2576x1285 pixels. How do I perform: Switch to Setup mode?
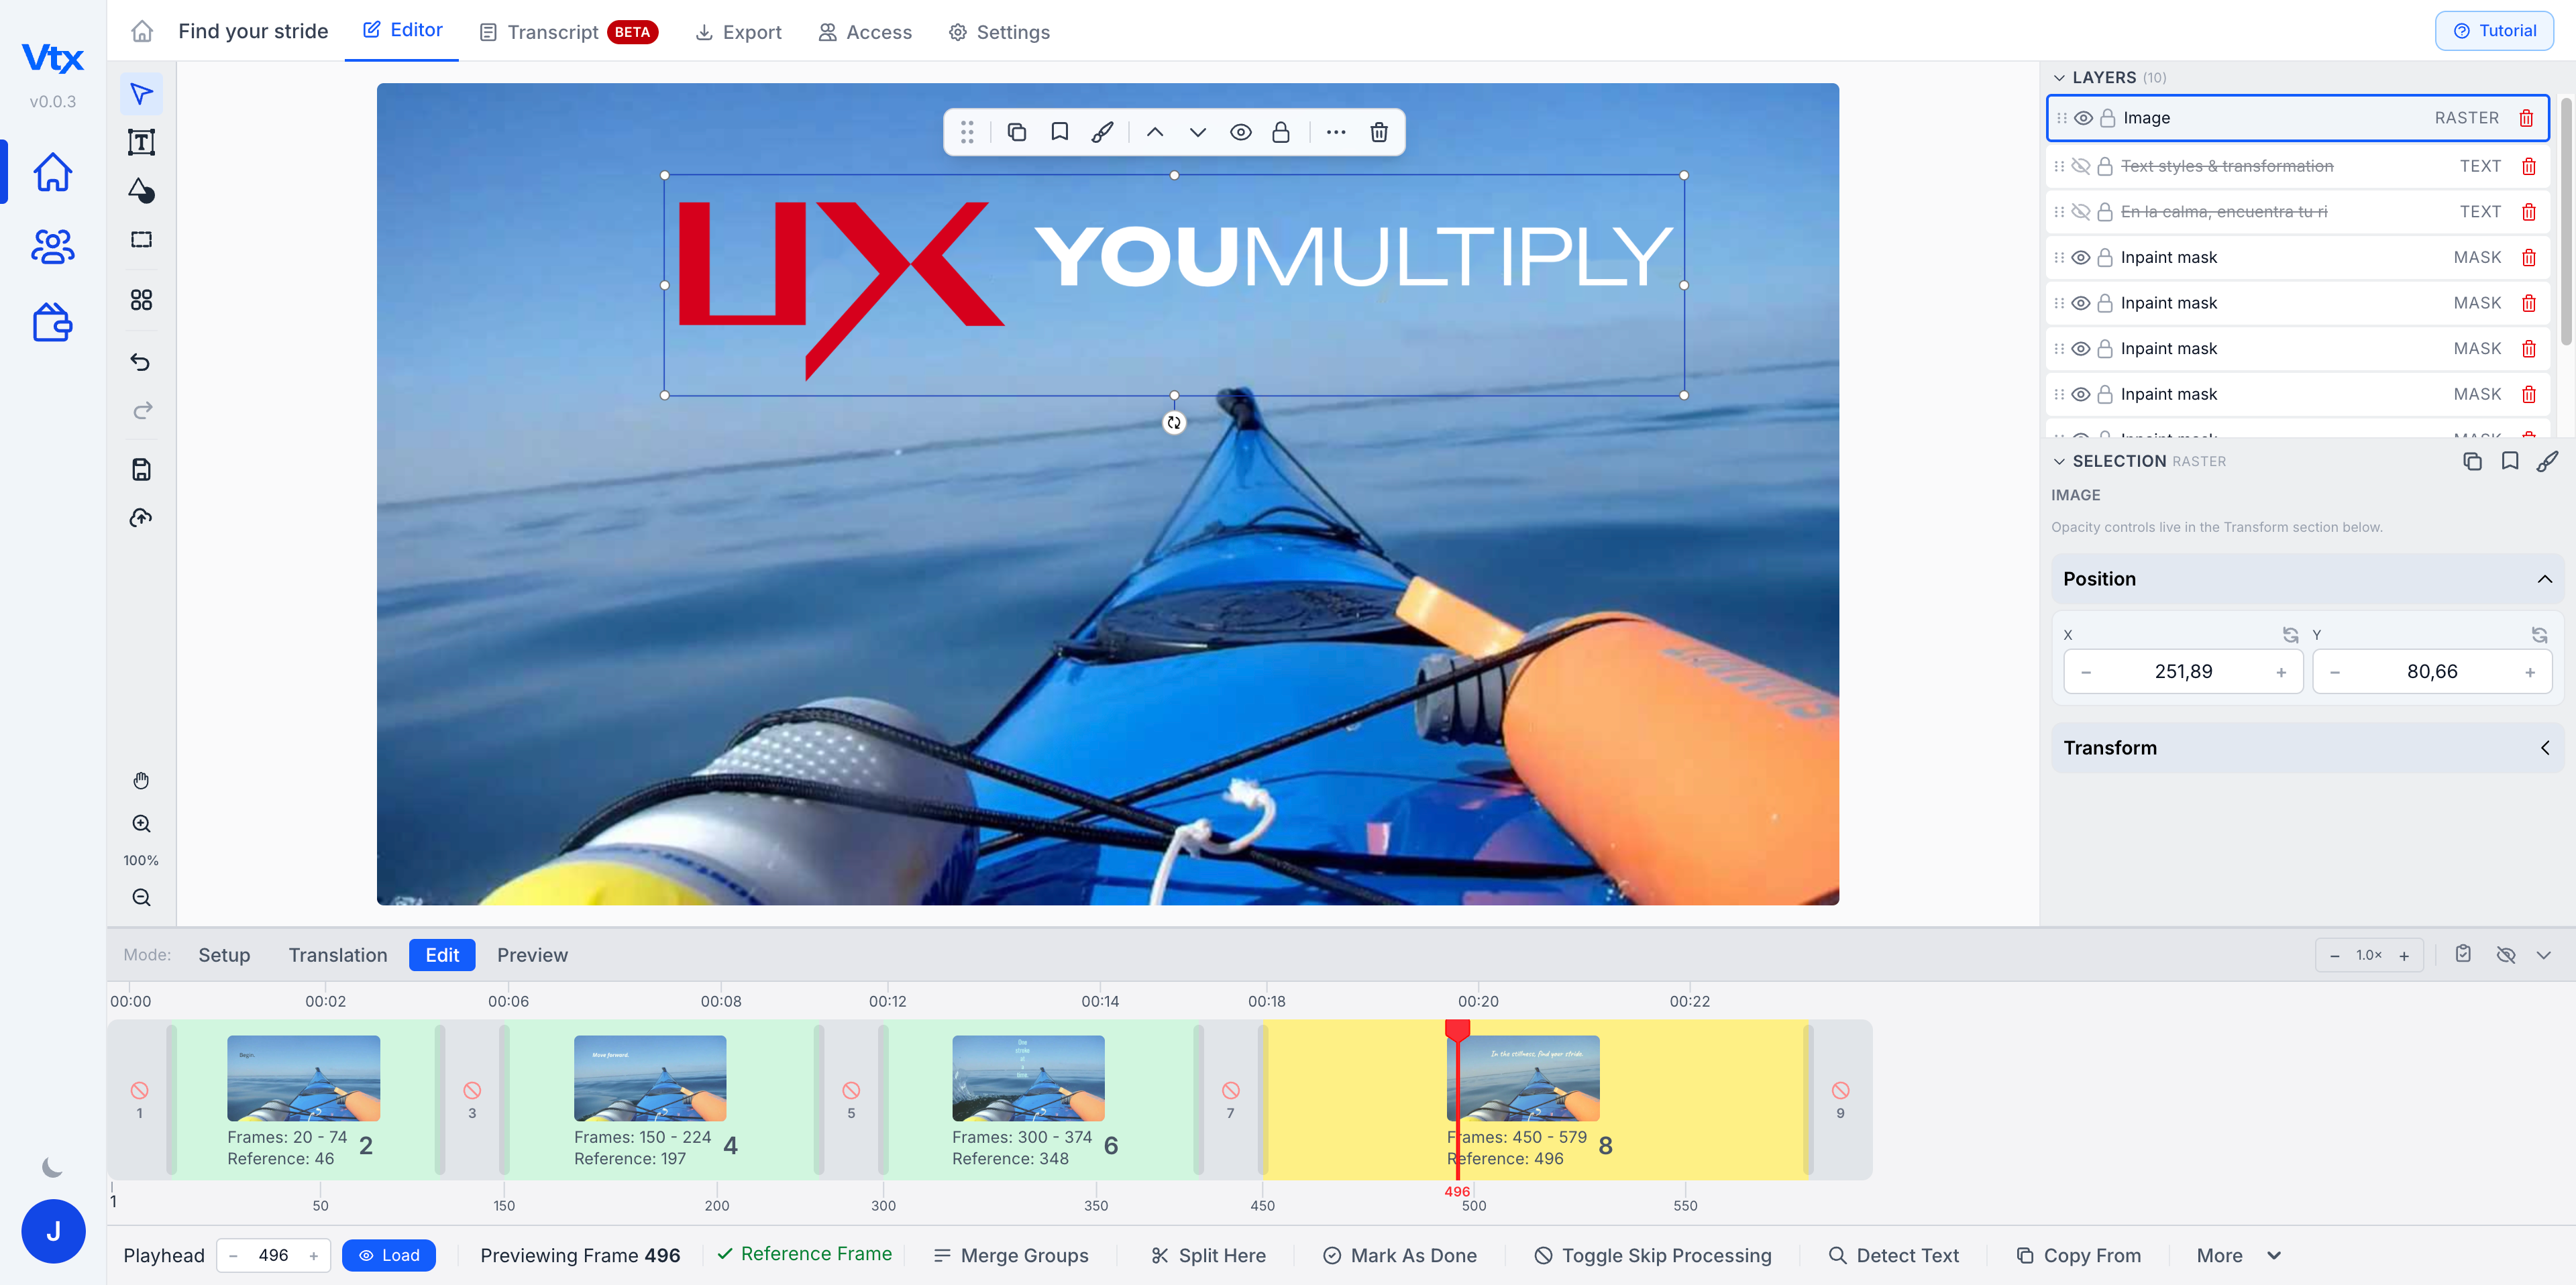[224, 954]
